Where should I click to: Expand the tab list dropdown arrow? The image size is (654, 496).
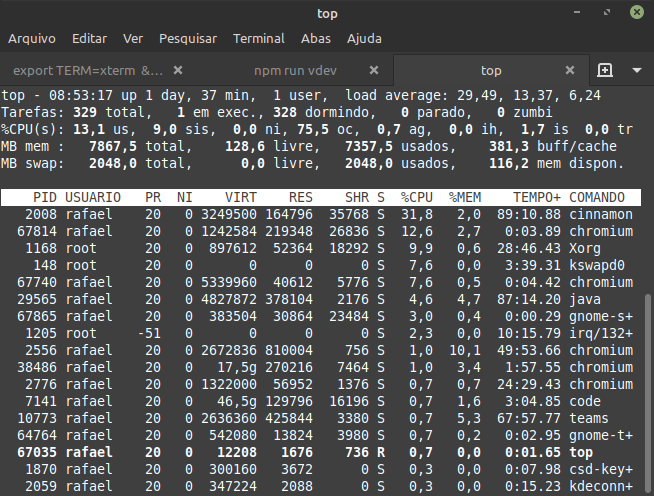tap(636, 71)
